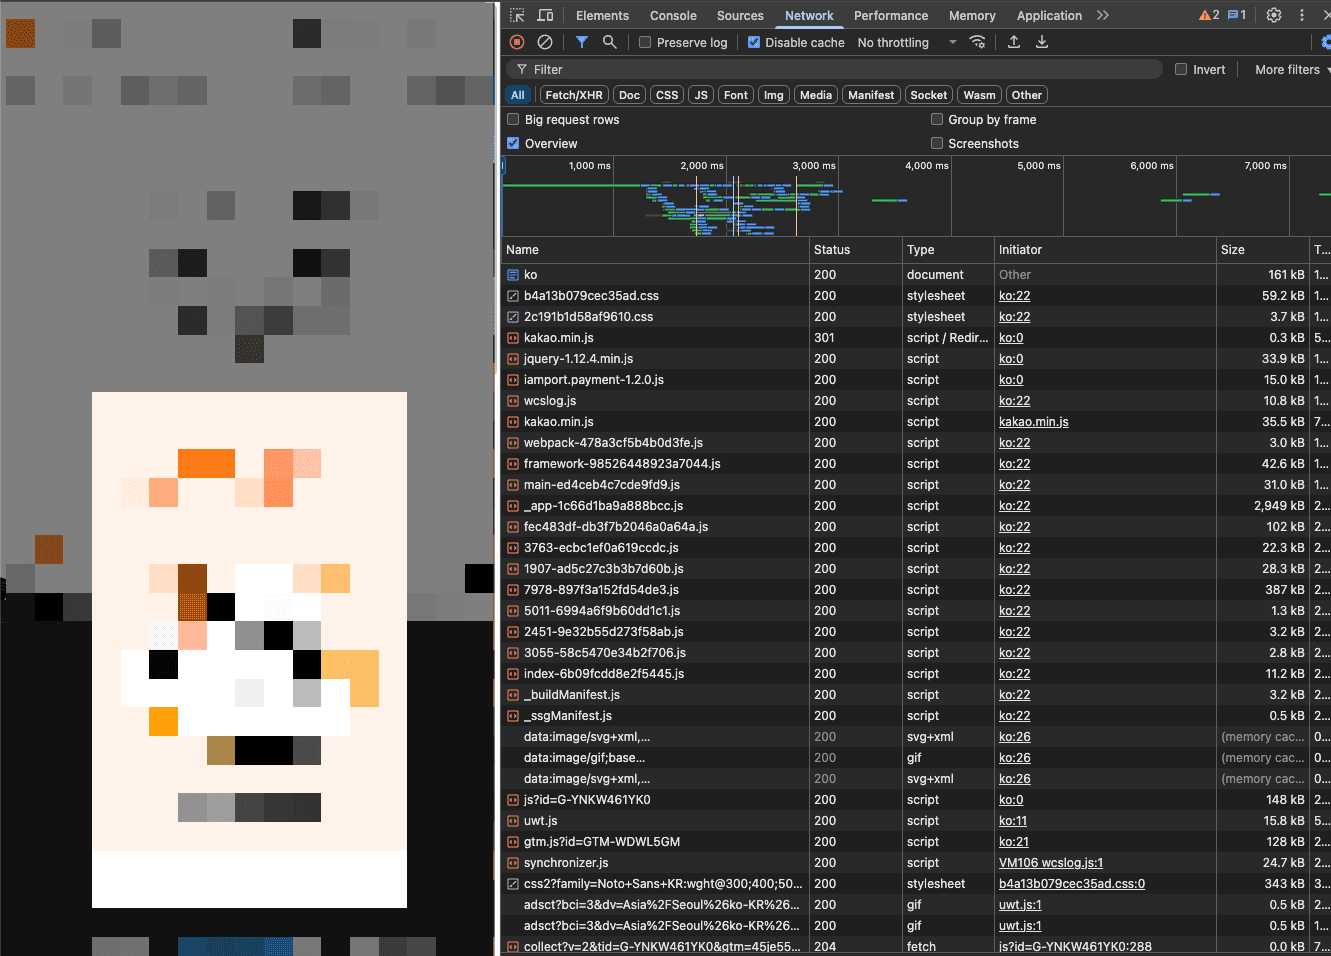Export network log as HAR
This screenshot has height=956, width=1331.
(1041, 42)
